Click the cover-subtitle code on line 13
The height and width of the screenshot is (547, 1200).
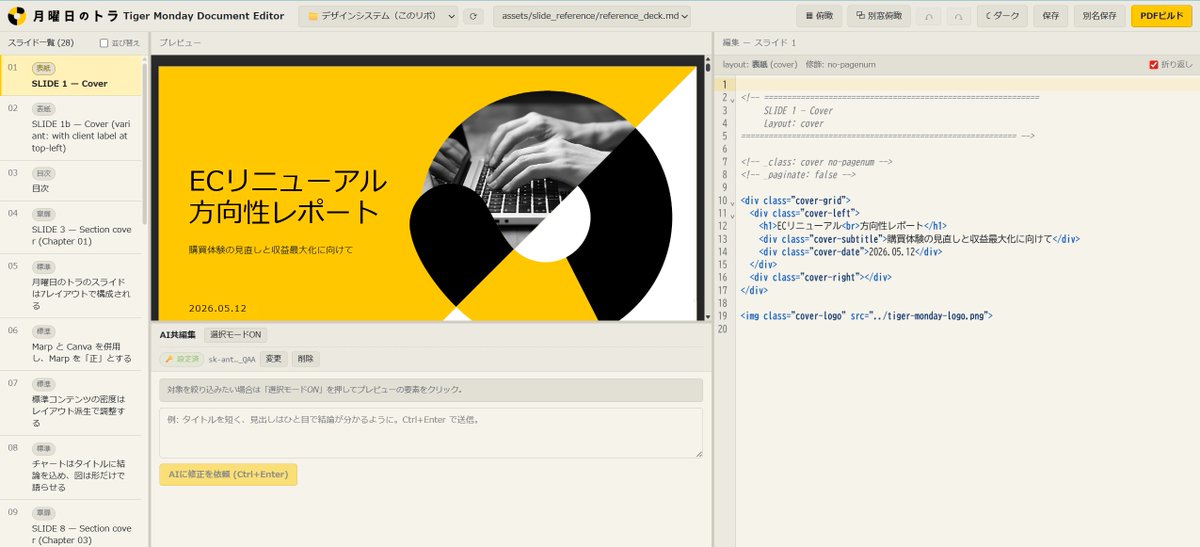coord(920,240)
